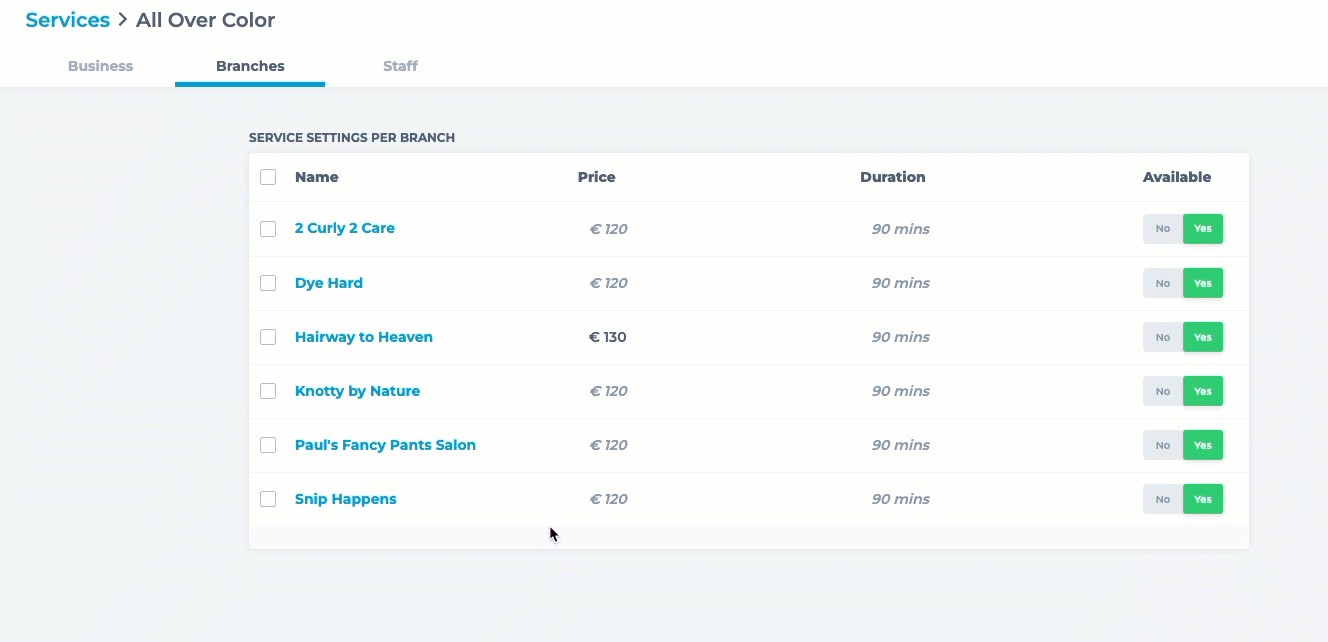Click the € 120 price for Snip Happens

[608, 499]
